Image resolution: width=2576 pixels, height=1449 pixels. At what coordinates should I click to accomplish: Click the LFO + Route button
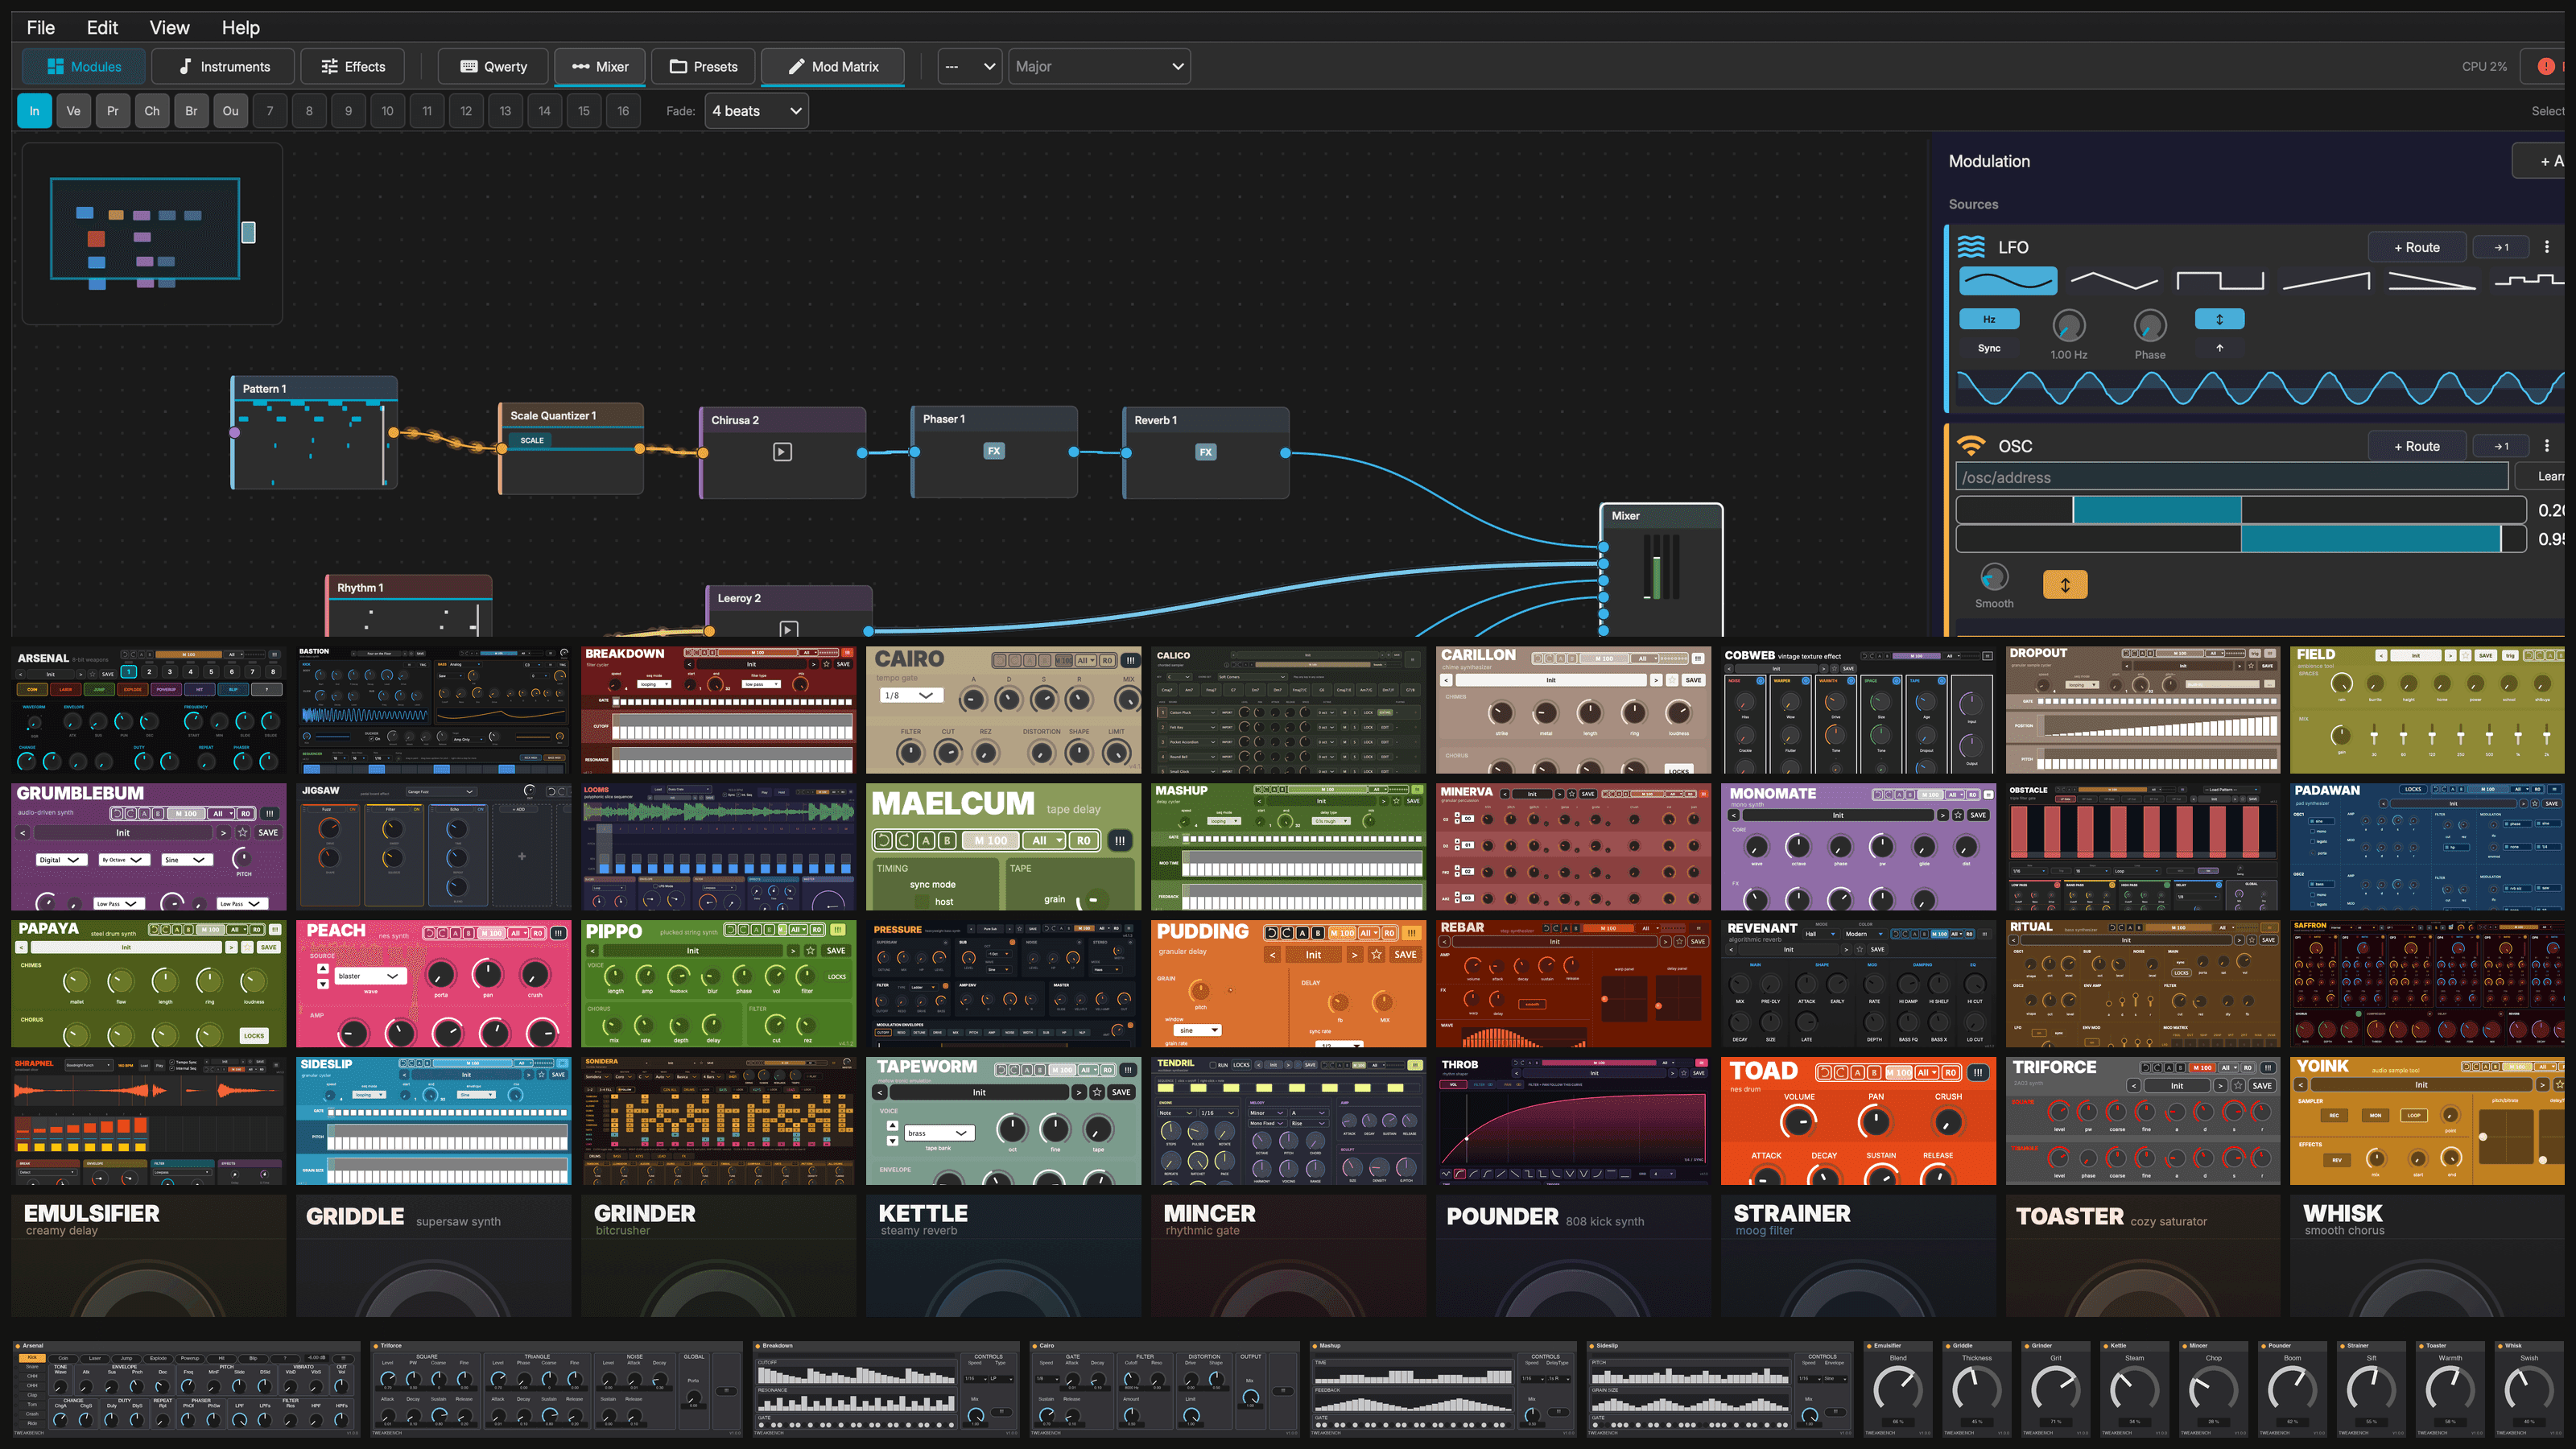click(x=2416, y=247)
